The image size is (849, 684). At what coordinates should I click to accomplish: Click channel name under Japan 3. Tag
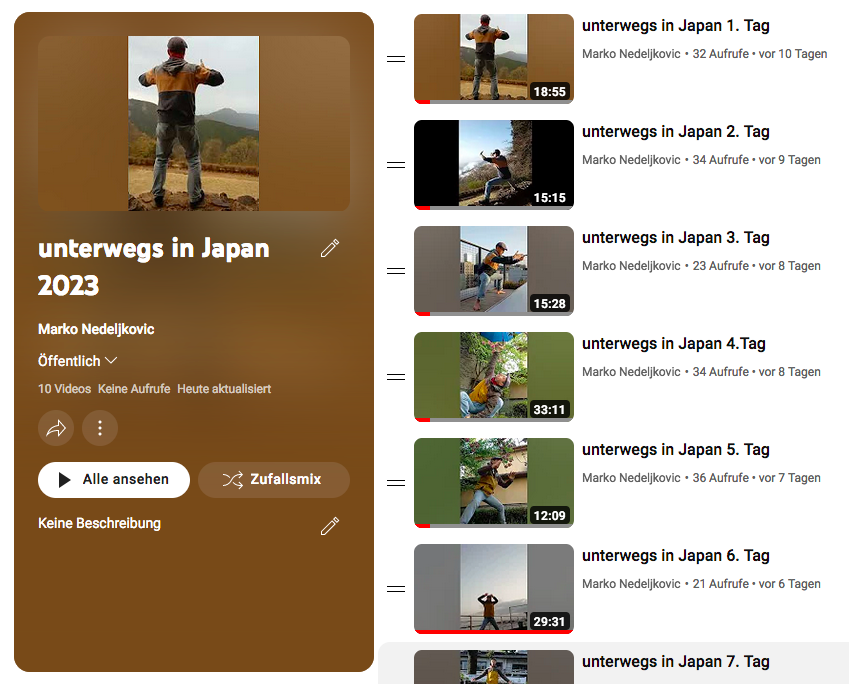pos(631,266)
